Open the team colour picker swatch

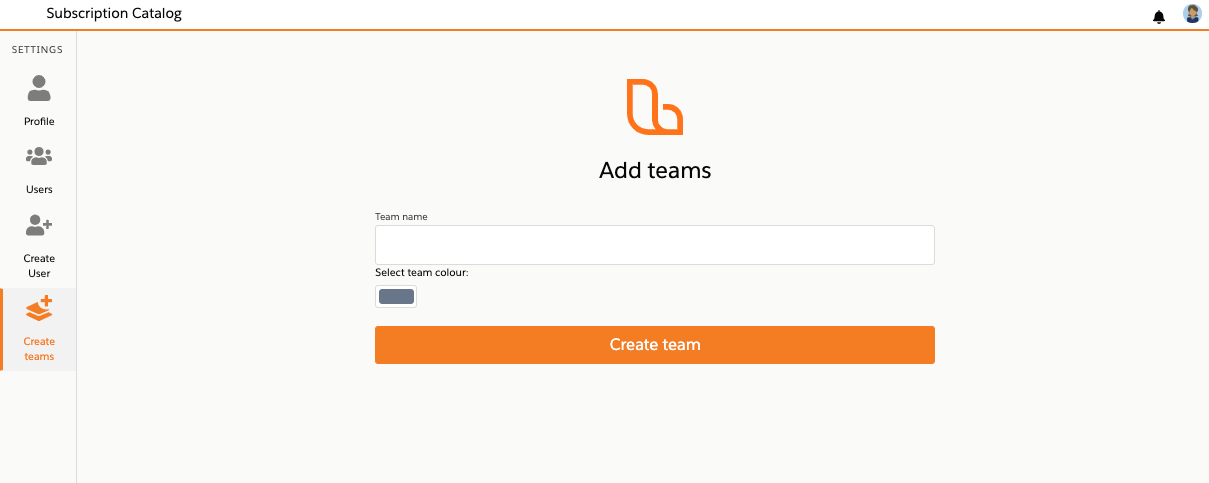(396, 297)
